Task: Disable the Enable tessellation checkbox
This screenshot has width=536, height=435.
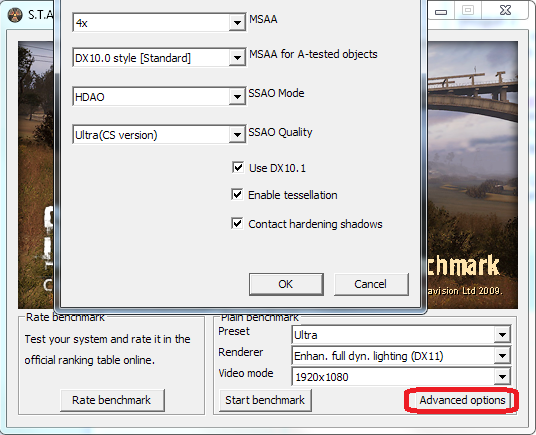Action: (238, 194)
